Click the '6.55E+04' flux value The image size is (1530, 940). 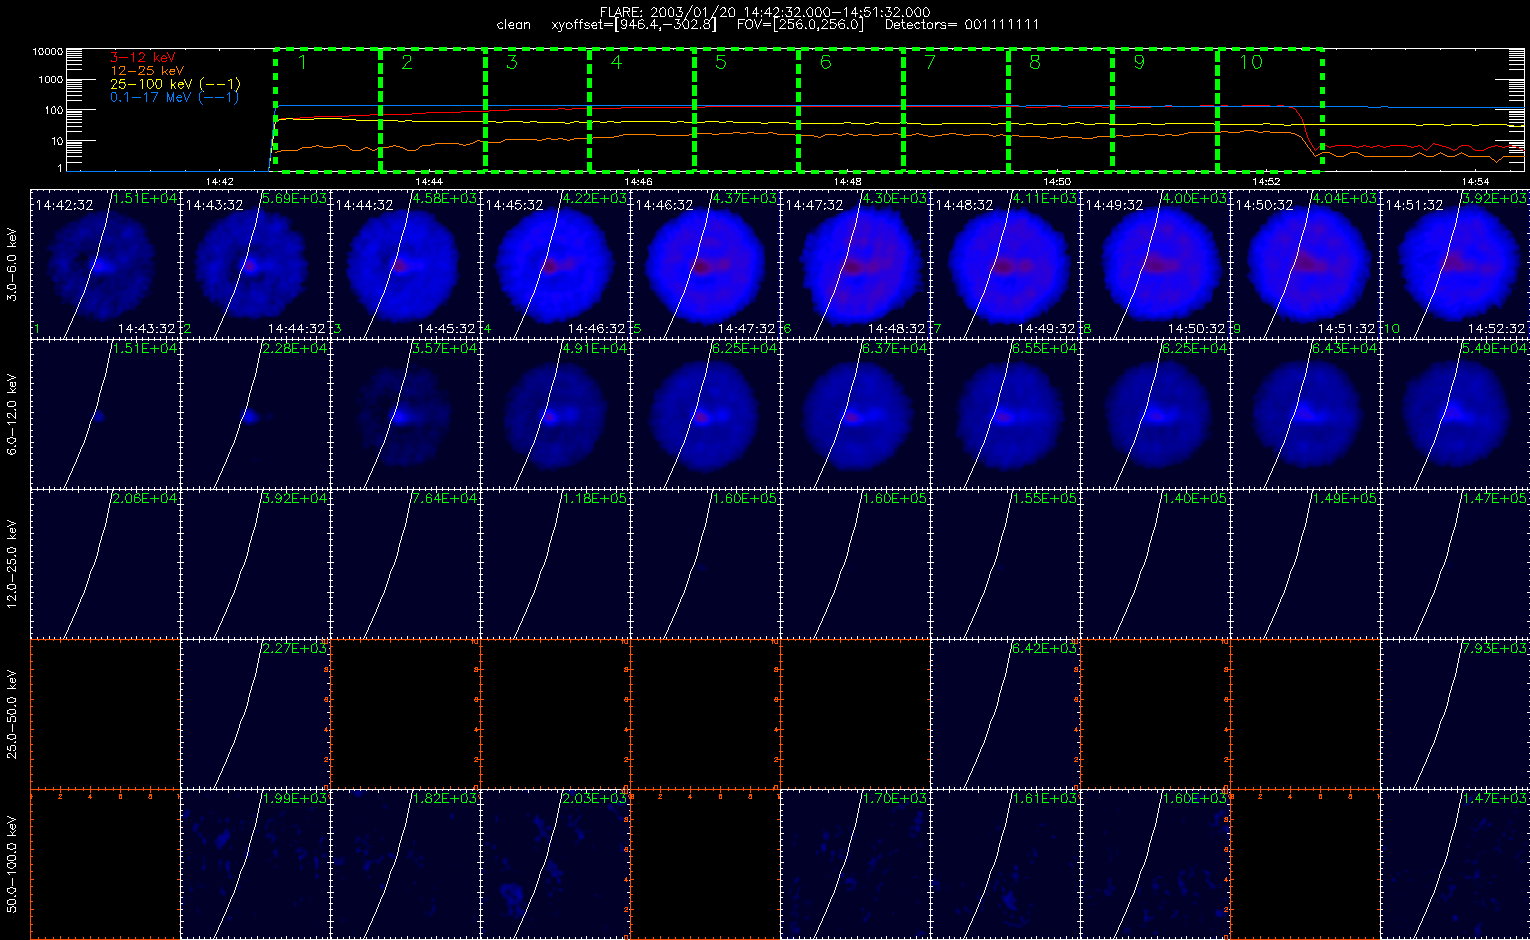pos(1045,348)
